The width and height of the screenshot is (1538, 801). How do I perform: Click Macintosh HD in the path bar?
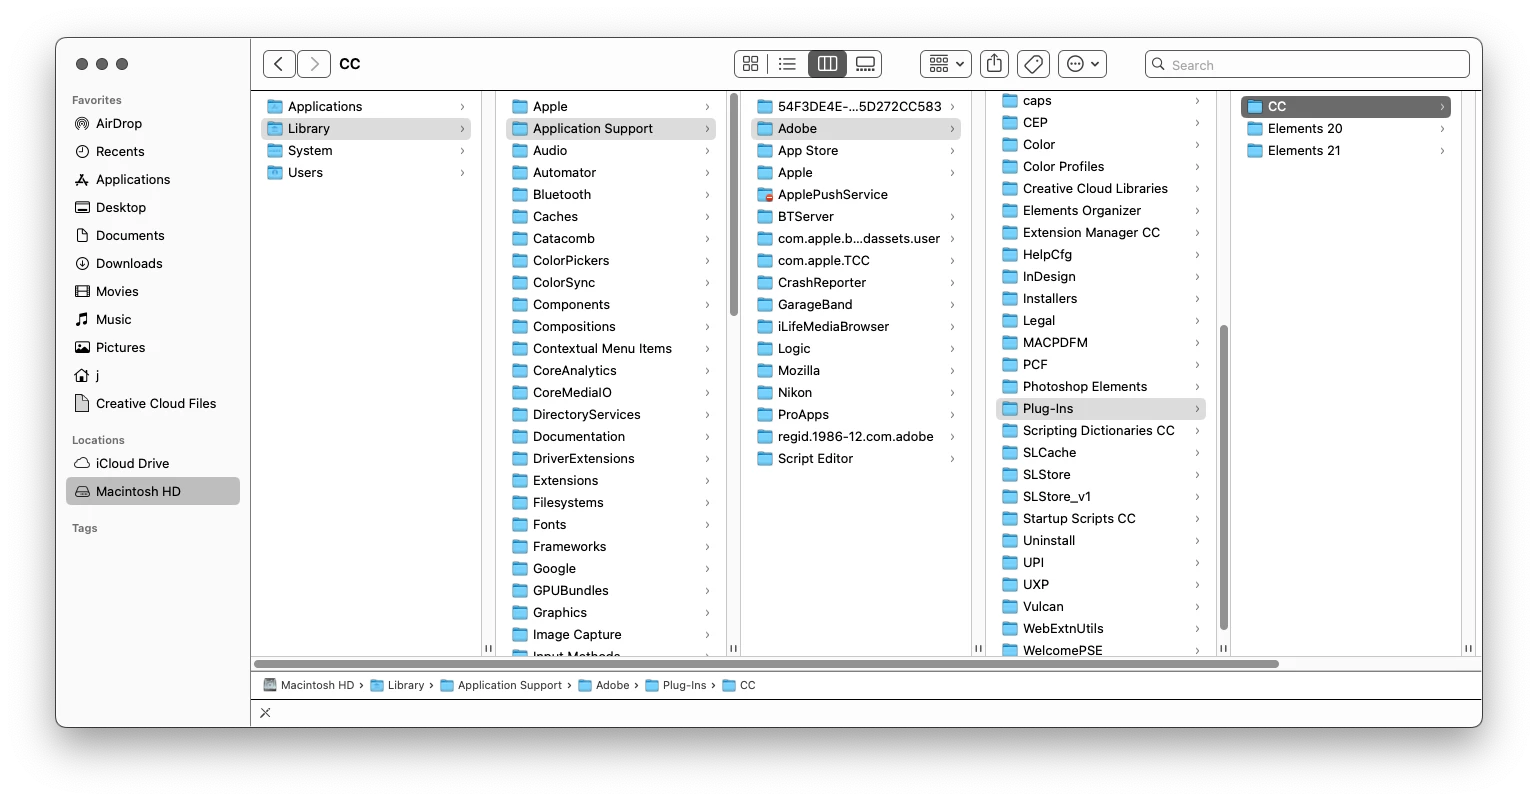[x=309, y=686]
